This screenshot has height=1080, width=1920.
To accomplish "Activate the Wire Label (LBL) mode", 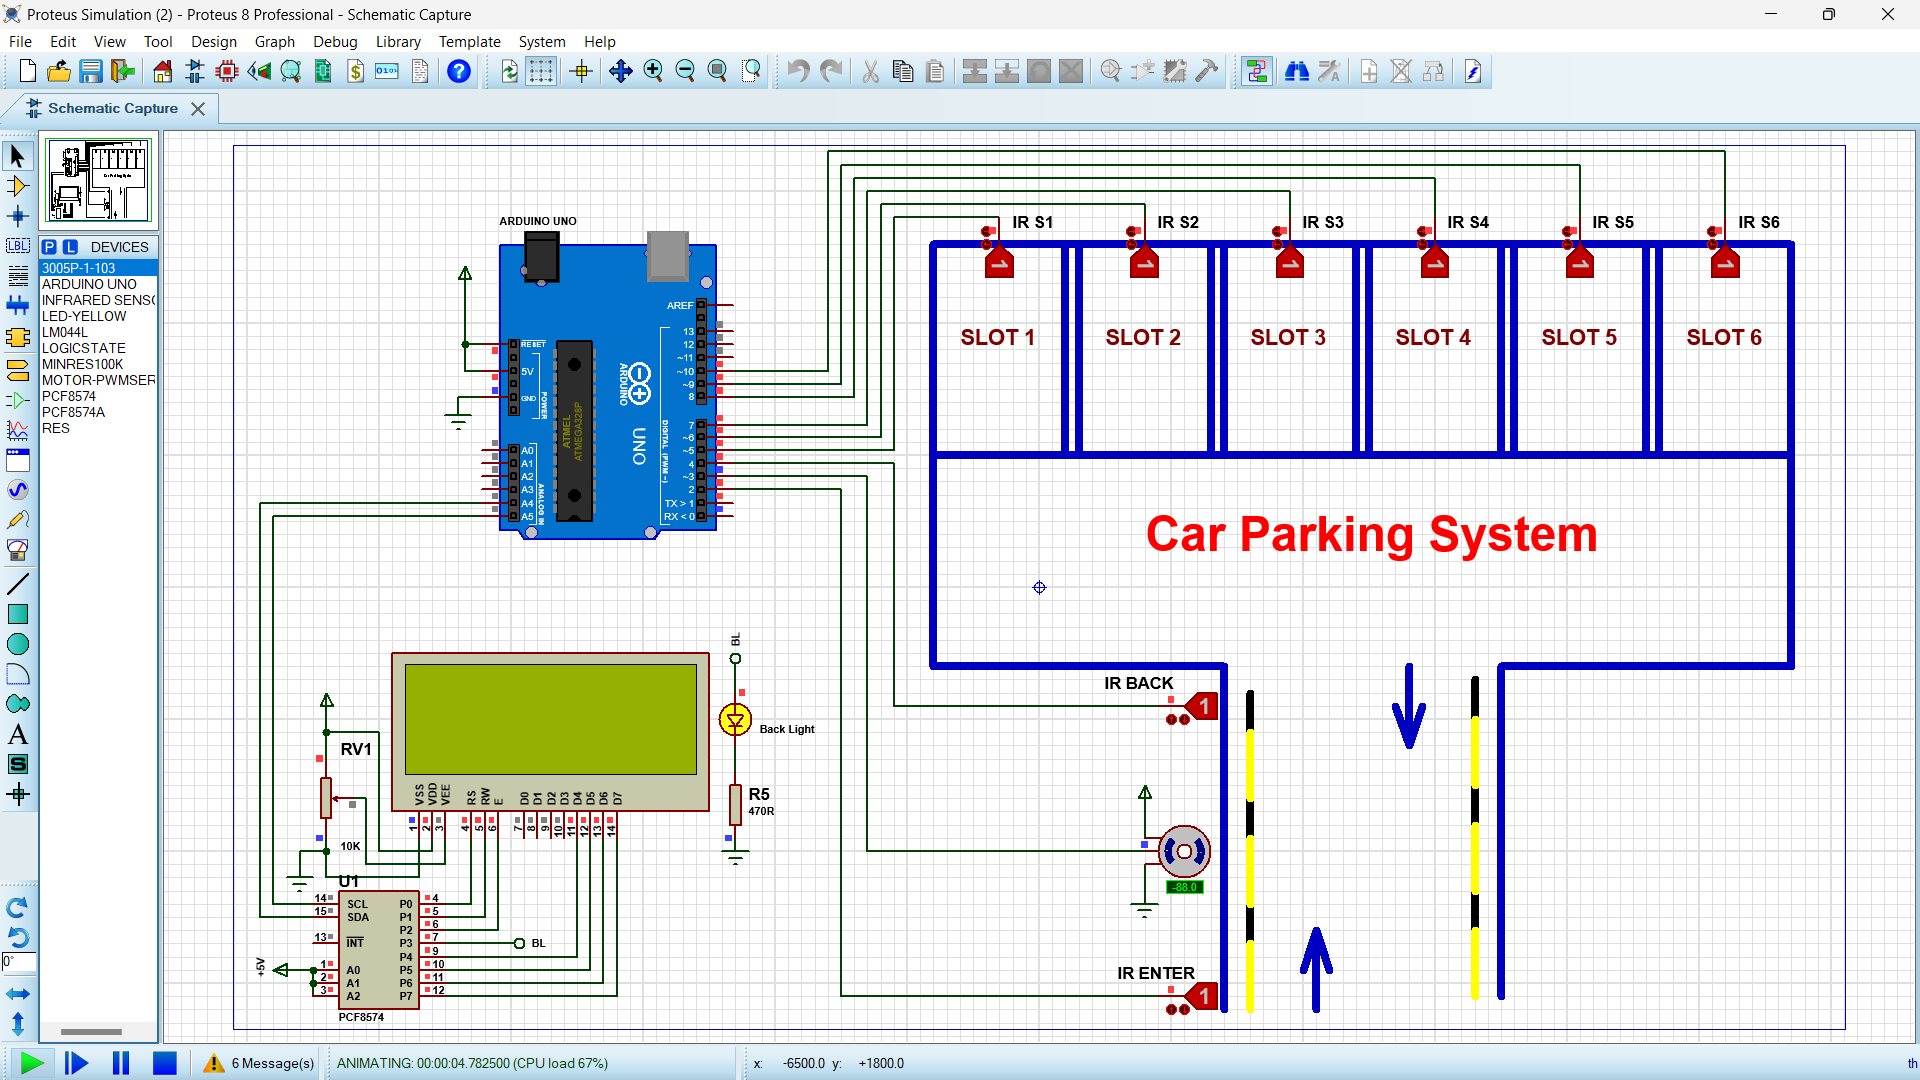I will pyautogui.click(x=17, y=245).
